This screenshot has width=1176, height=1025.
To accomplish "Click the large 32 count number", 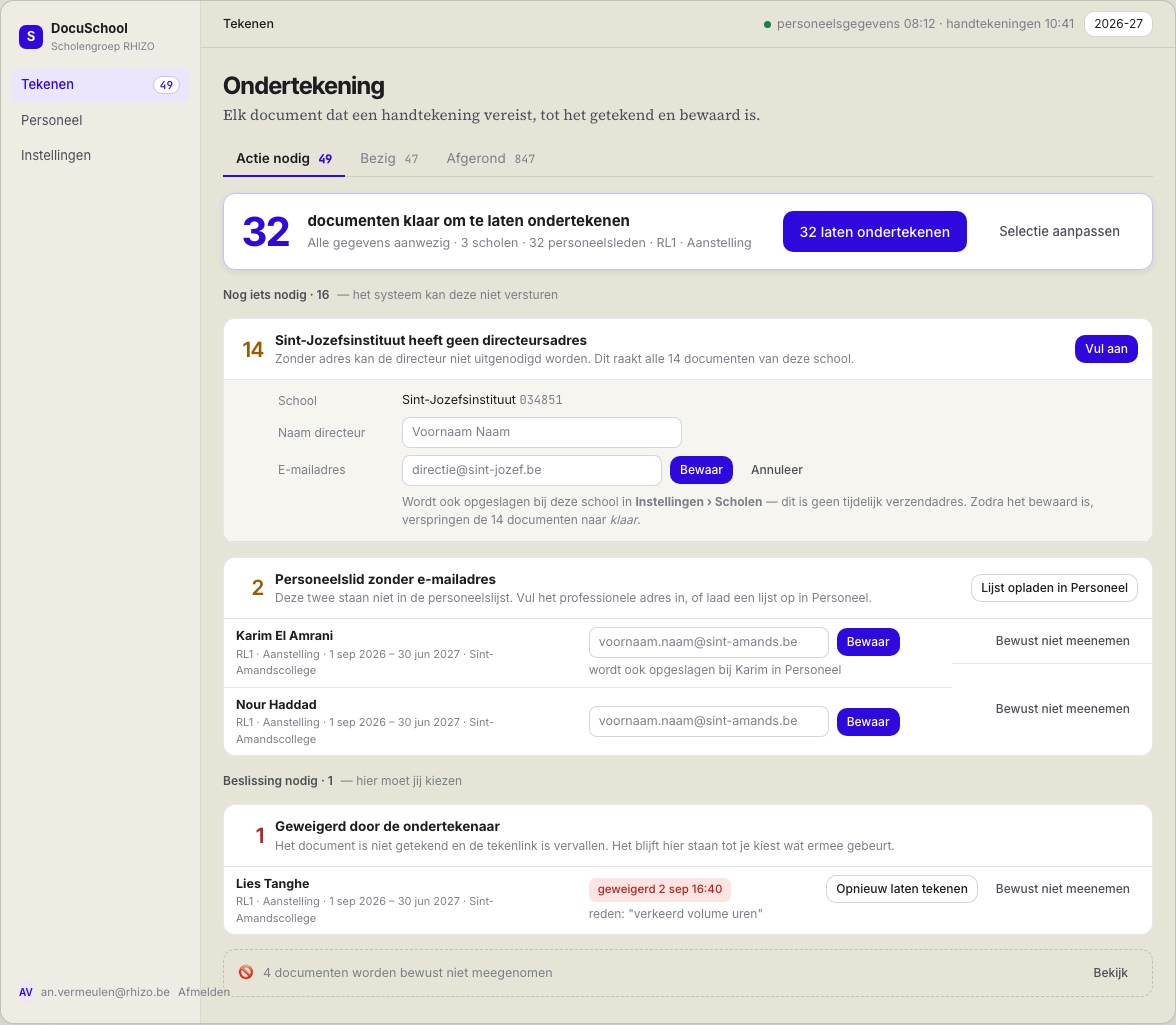I will pyautogui.click(x=266, y=232).
